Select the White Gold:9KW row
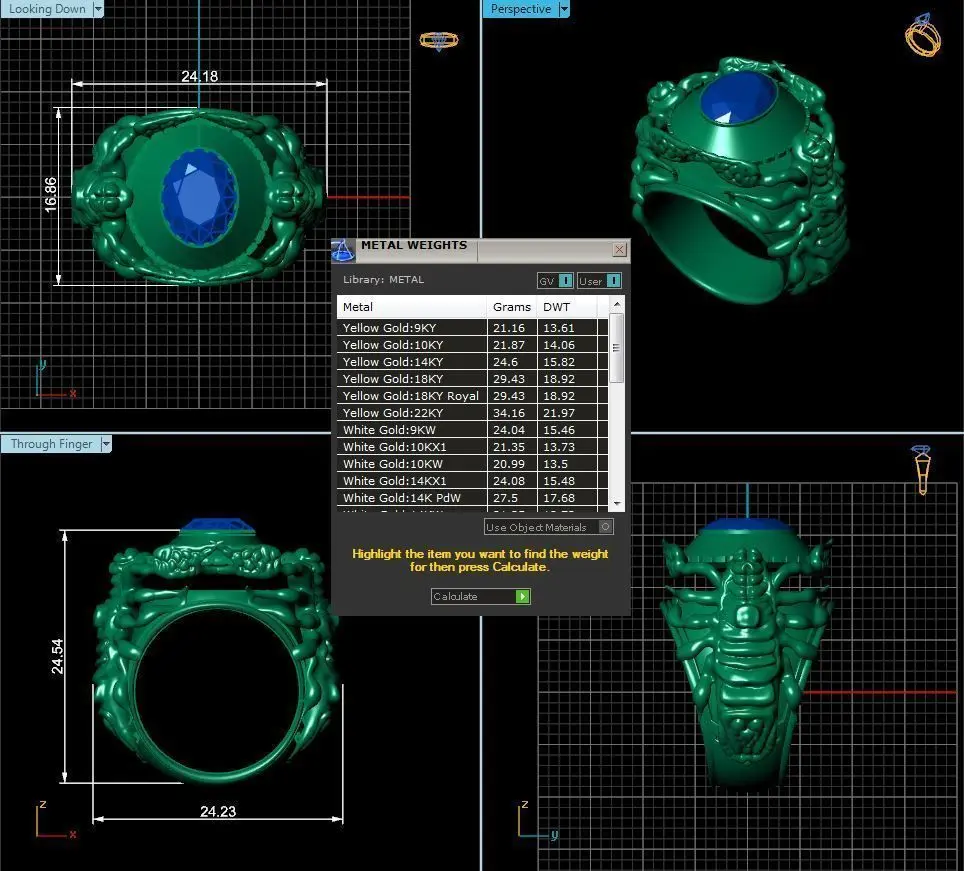Image resolution: width=964 pixels, height=871 pixels. [472, 430]
